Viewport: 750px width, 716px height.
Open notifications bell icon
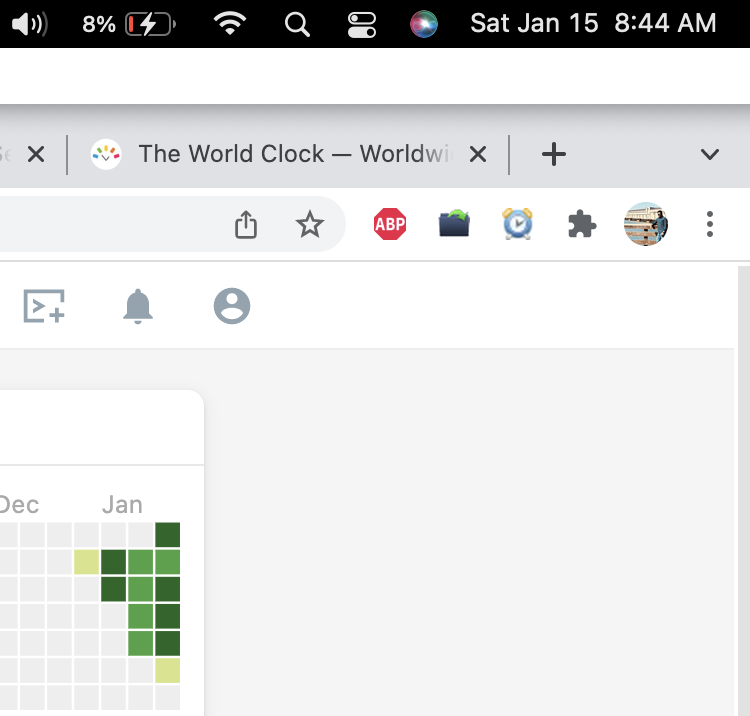tap(138, 306)
